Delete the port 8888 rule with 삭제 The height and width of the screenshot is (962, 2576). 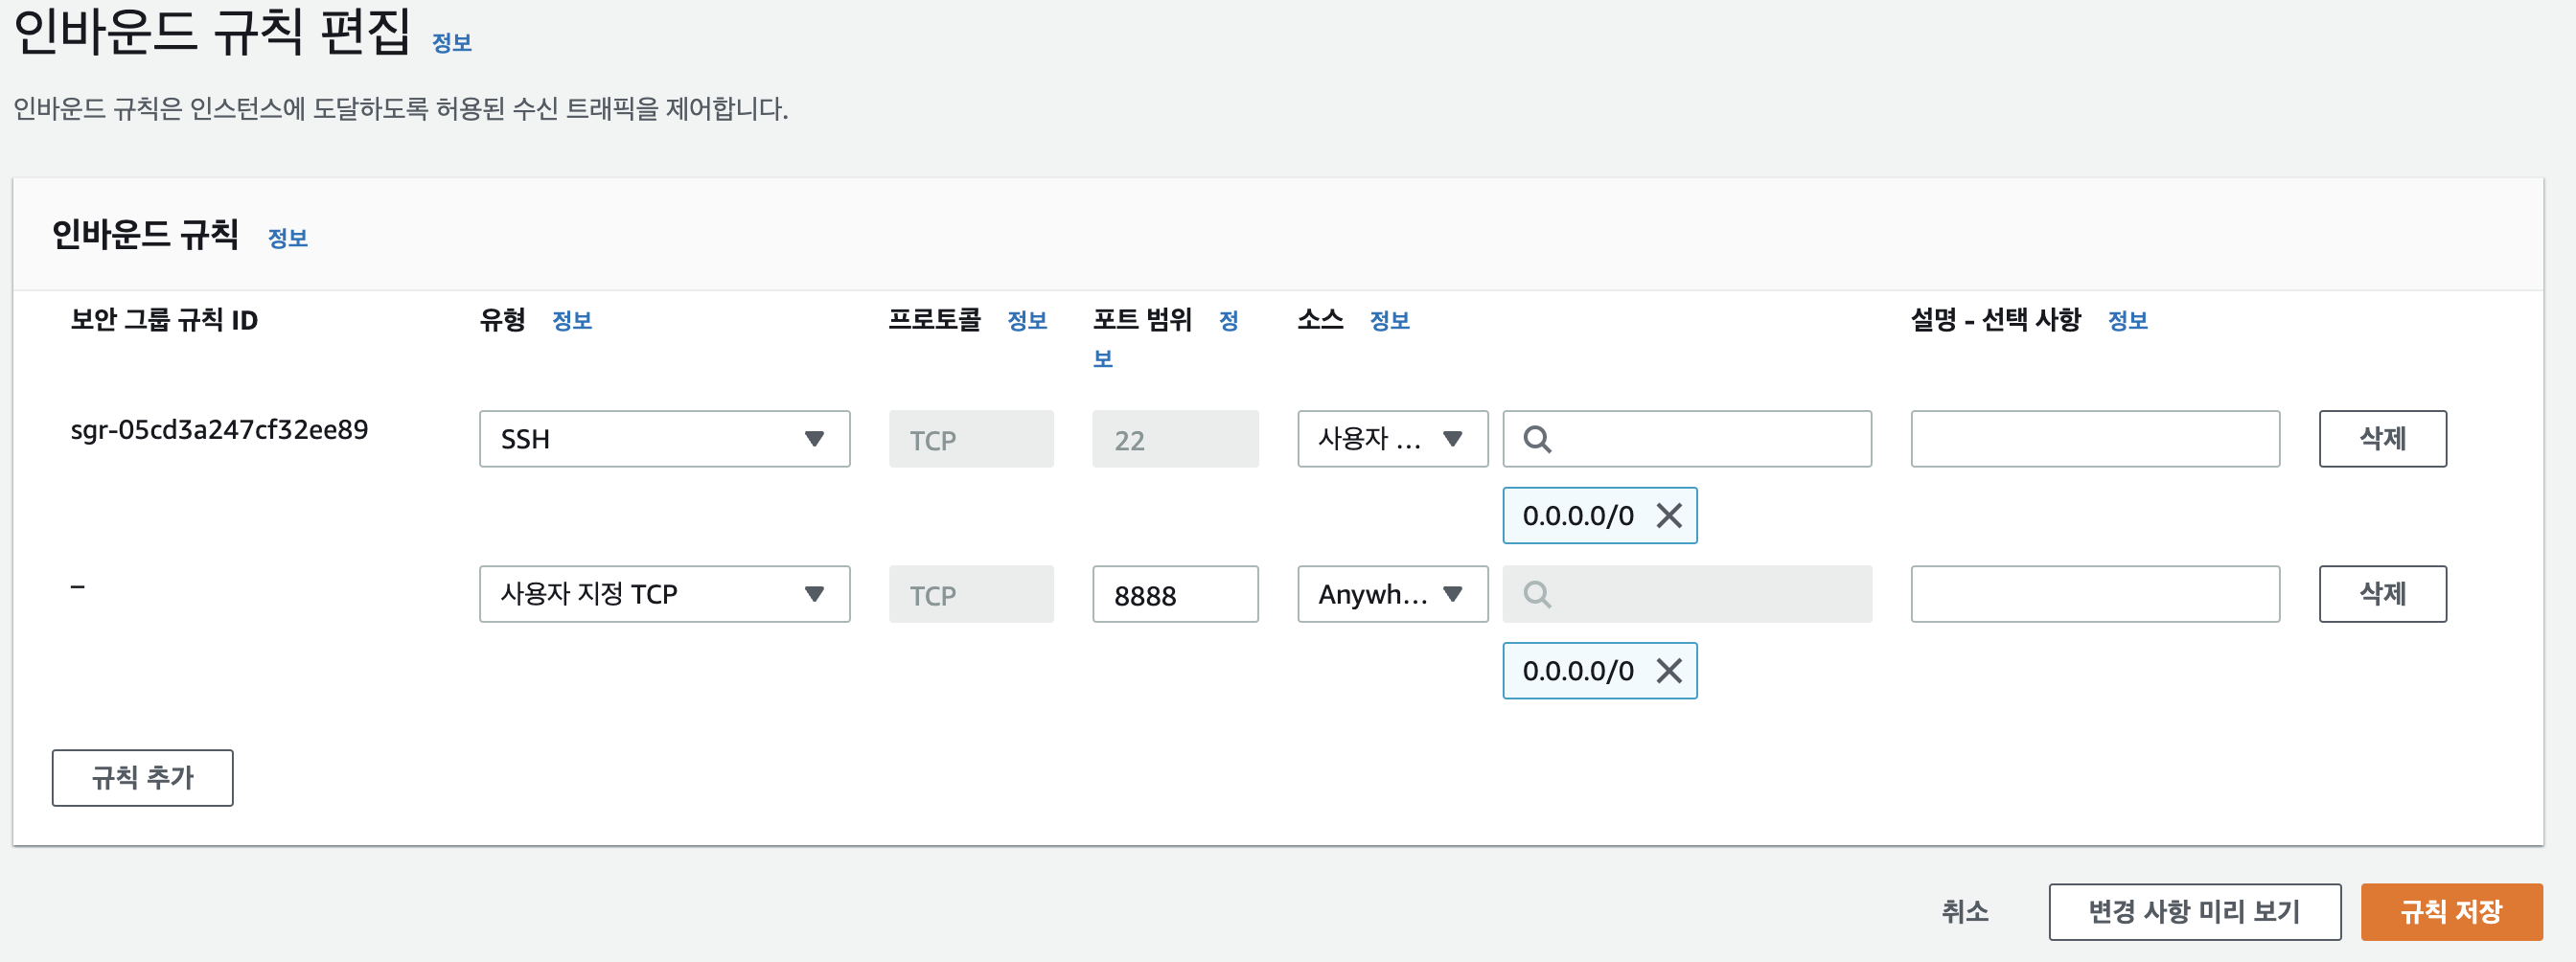2382,595
